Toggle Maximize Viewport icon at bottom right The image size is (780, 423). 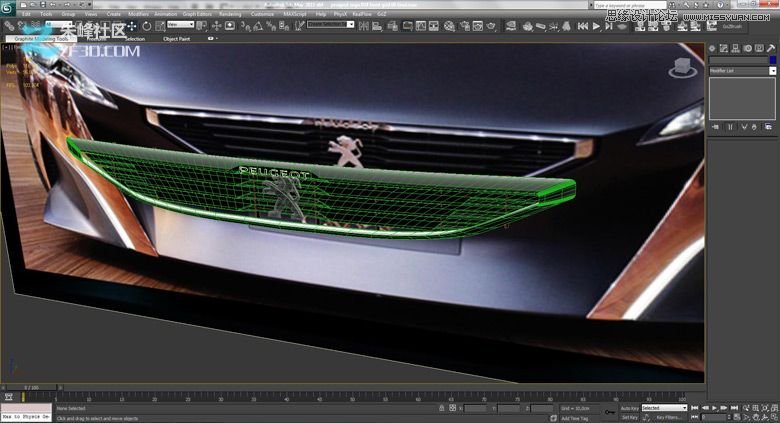775,417
